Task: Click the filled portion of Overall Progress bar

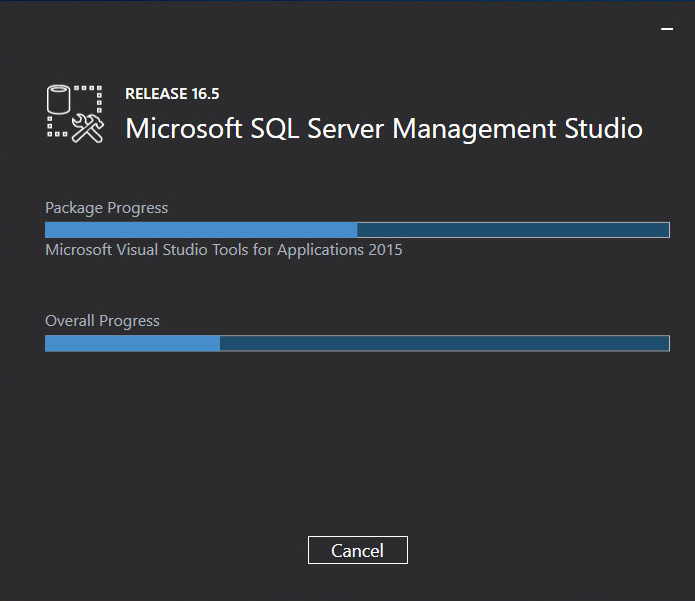Action: coord(133,343)
